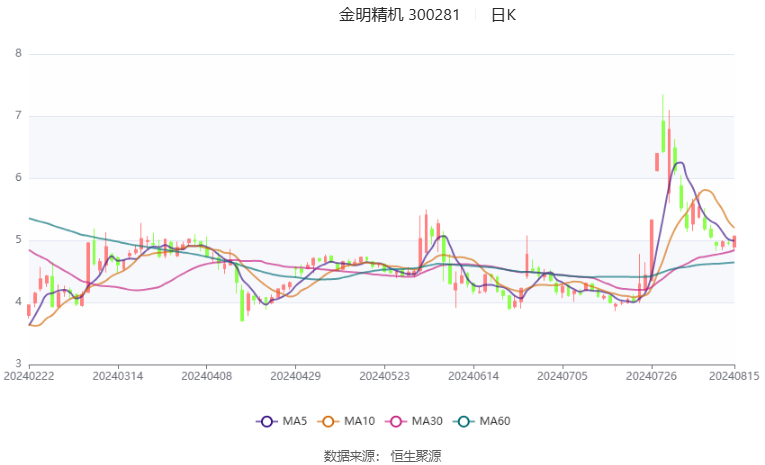
Task: Click the x-axis date 20240614
Action: pyautogui.click(x=473, y=376)
